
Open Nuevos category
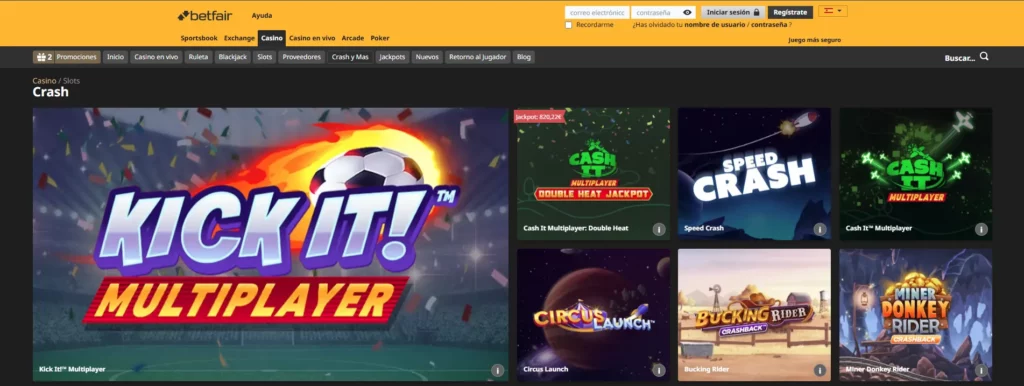click(427, 57)
